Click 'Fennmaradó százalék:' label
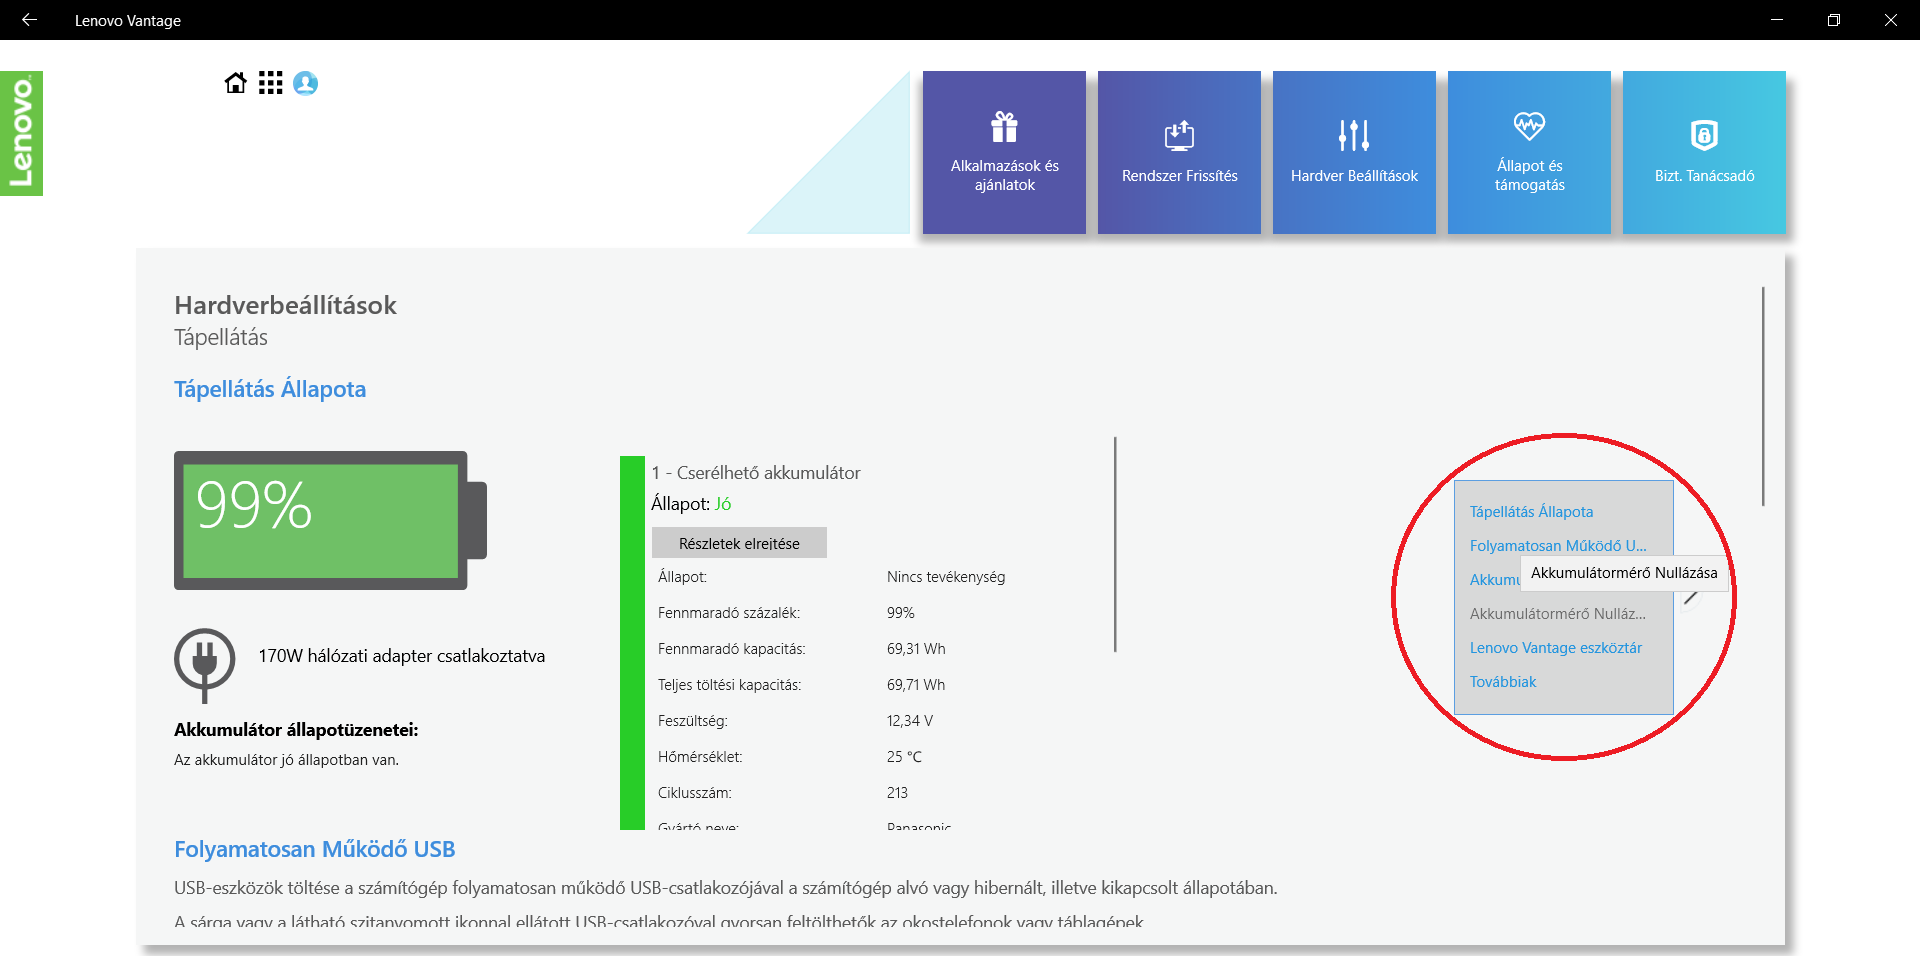1920x956 pixels. pos(728,613)
